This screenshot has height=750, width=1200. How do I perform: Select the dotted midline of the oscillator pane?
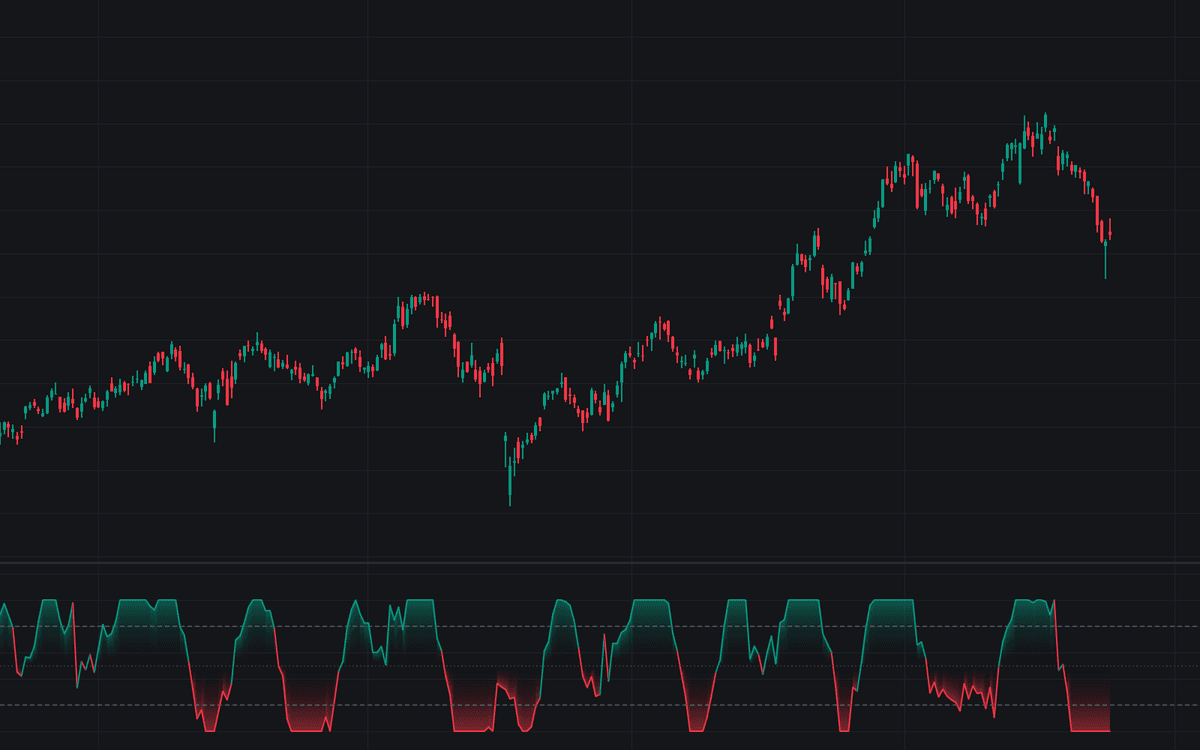point(600,666)
